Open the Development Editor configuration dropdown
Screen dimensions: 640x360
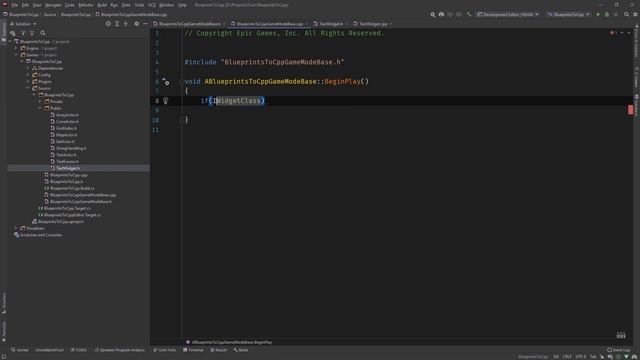tap(508, 14)
